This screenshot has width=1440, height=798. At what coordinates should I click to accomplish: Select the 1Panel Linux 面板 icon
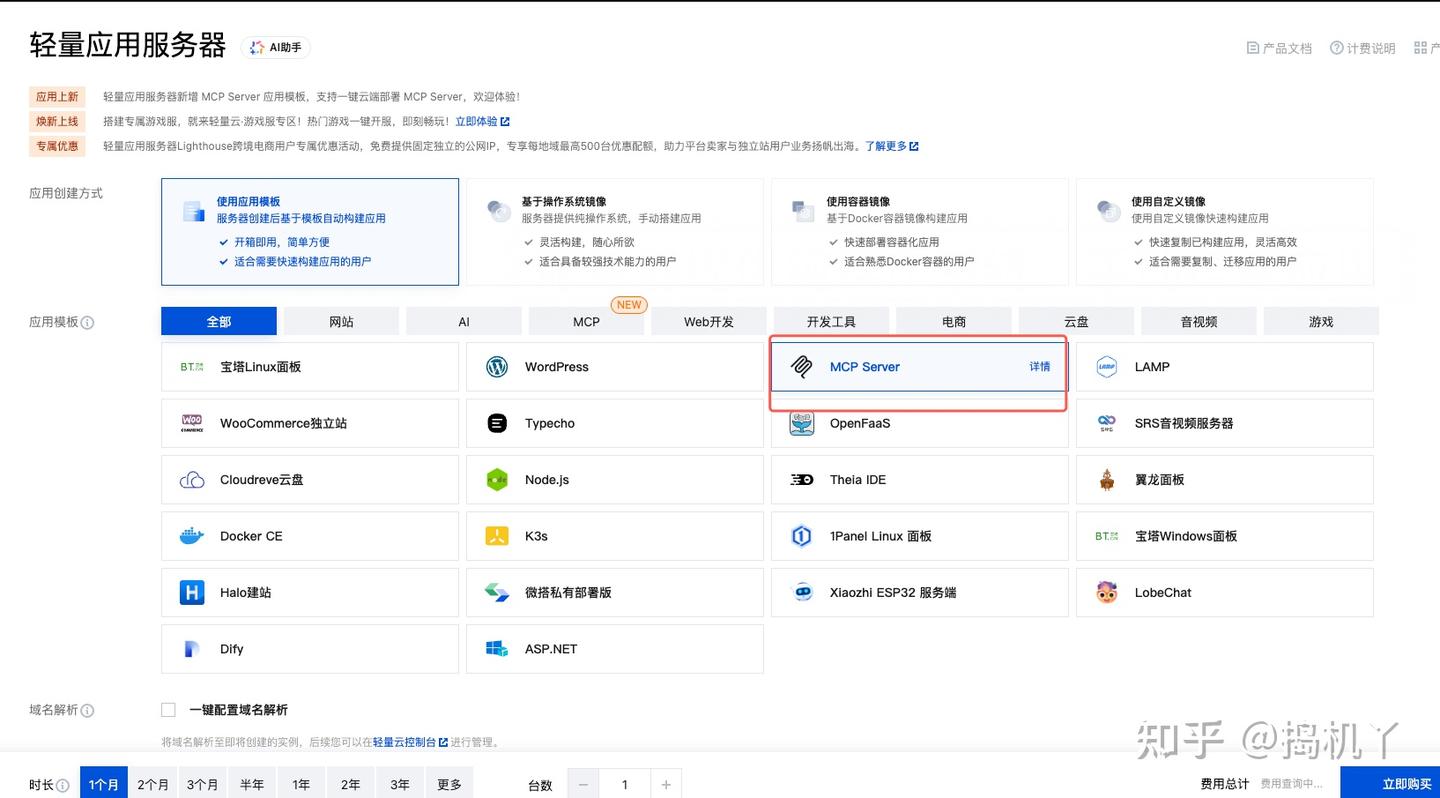tap(802, 536)
